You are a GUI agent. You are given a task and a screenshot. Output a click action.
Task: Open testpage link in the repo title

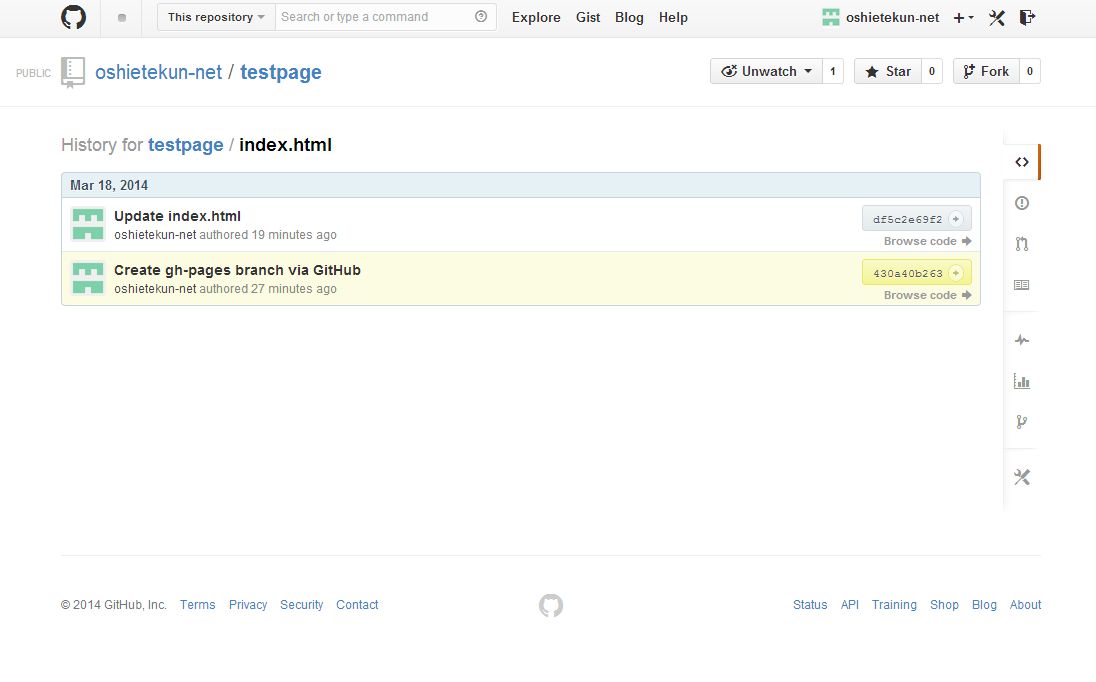pos(281,72)
